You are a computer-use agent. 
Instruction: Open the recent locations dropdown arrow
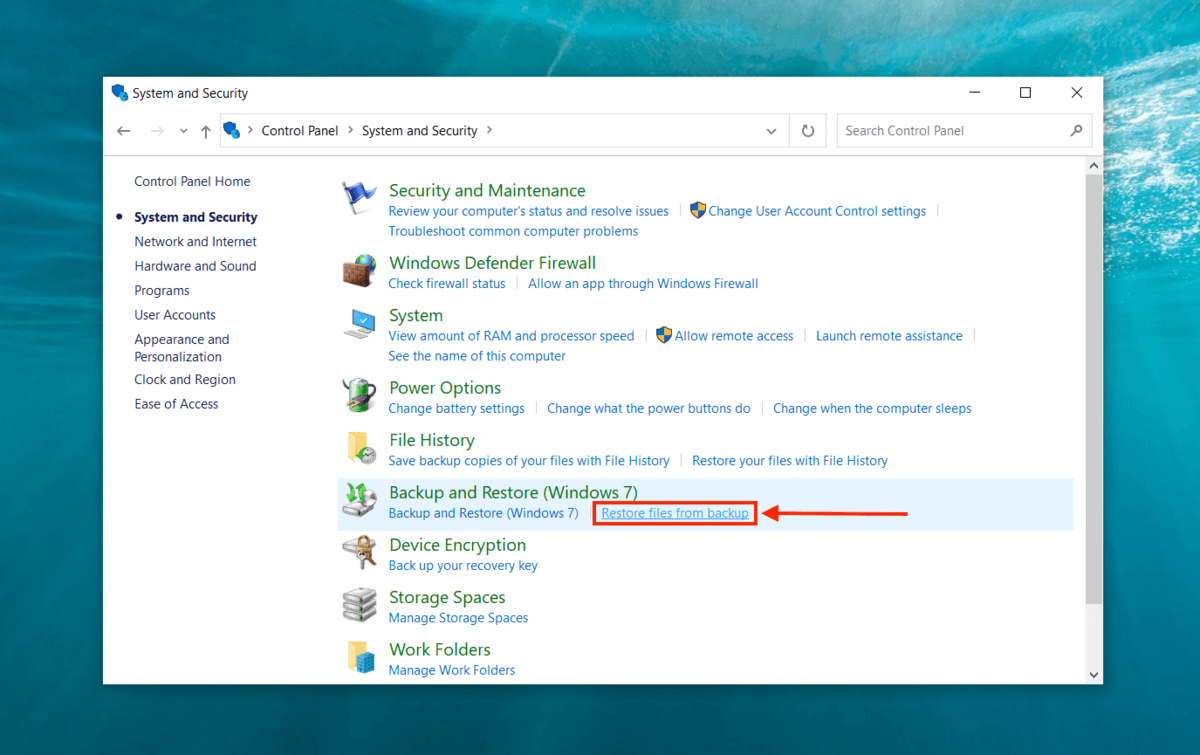click(x=183, y=131)
